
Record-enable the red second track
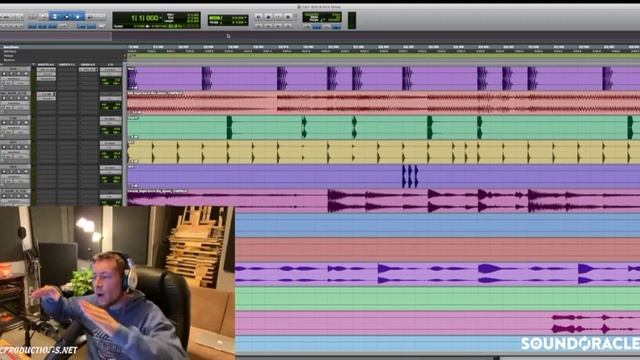(x=4, y=98)
